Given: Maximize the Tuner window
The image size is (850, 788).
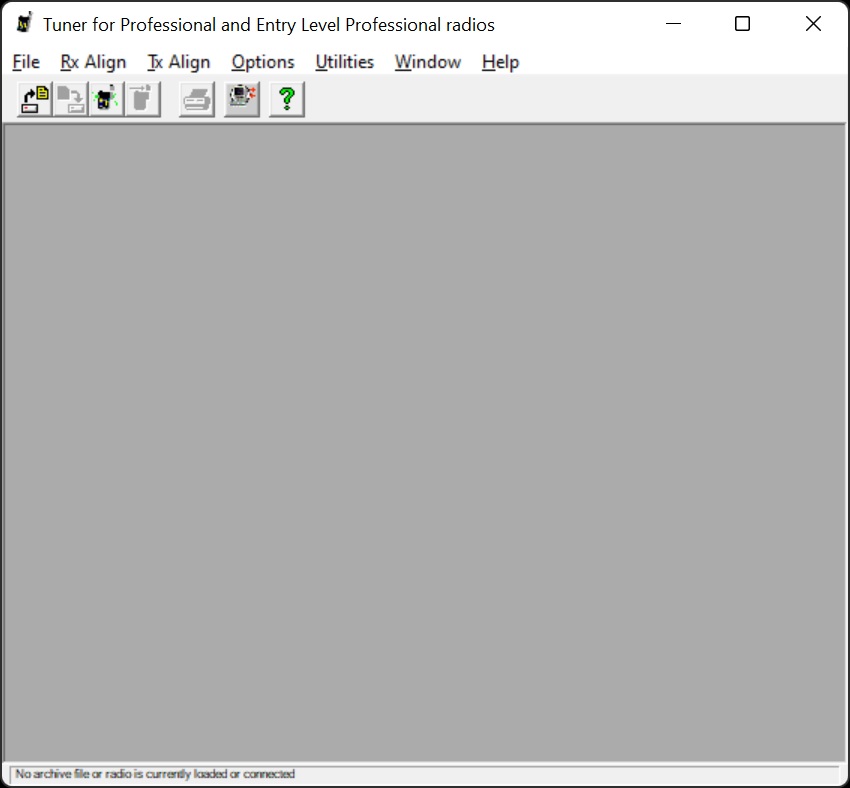Looking at the screenshot, I should tap(742, 24).
